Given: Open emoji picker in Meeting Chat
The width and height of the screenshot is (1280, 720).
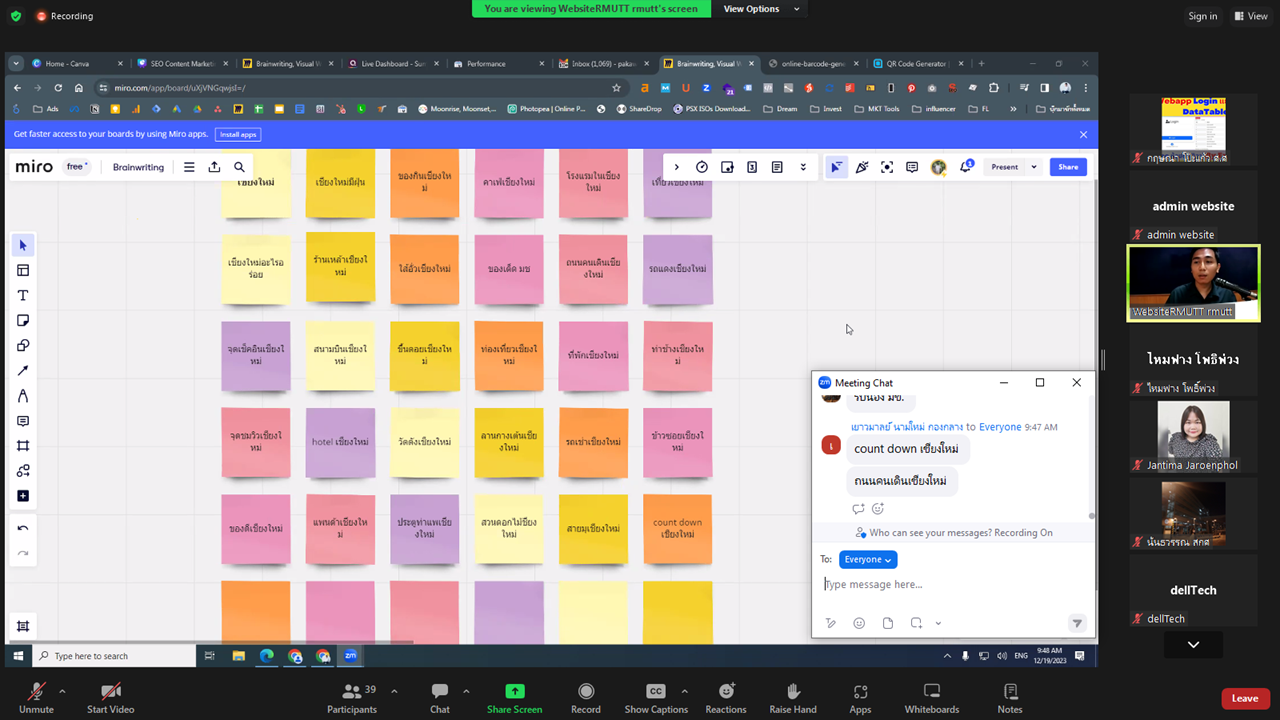Looking at the screenshot, I should (x=859, y=623).
